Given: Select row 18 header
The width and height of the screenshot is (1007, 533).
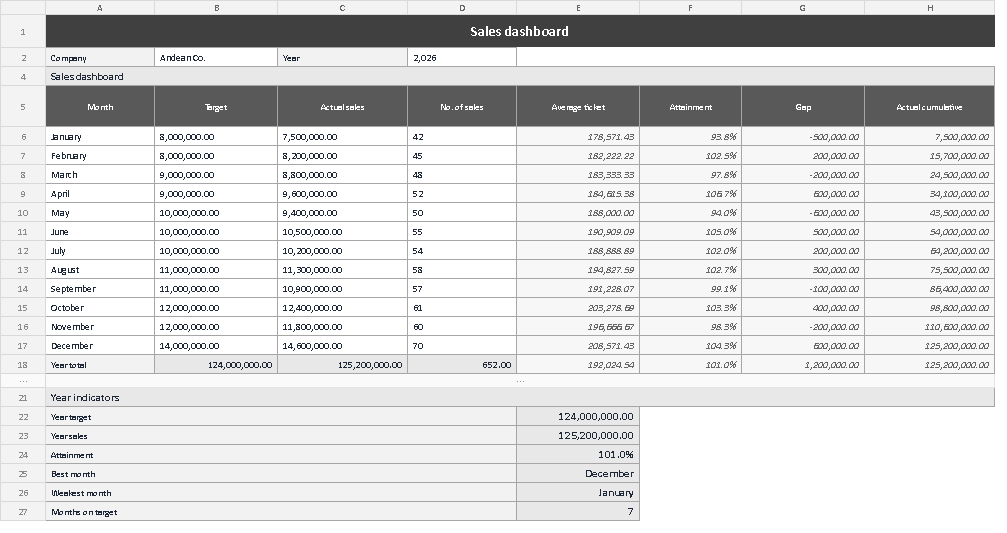Looking at the screenshot, I should pyautogui.click(x=23, y=365).
